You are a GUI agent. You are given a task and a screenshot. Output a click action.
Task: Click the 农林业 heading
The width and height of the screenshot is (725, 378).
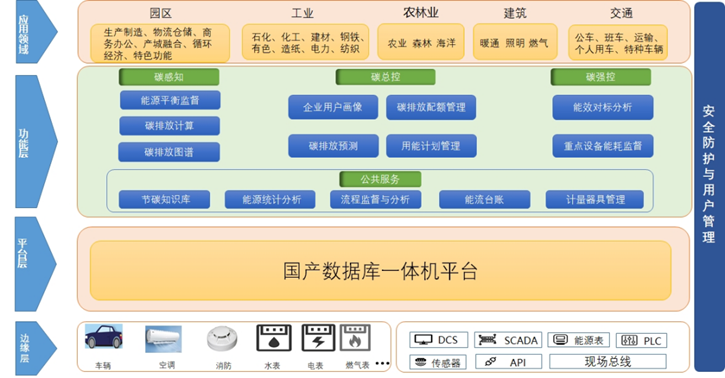tap(421, 13)
